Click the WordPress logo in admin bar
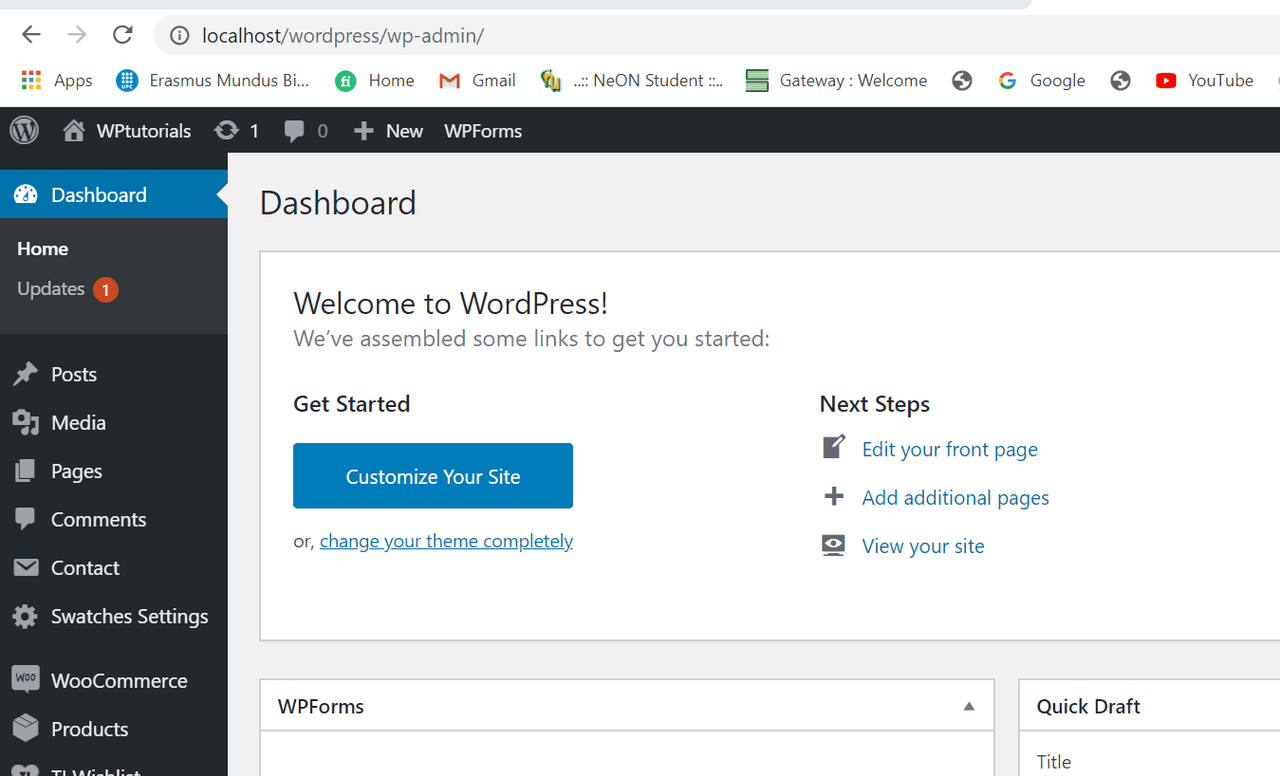The width and height of the screenshot is (1280, 776). 24,131
